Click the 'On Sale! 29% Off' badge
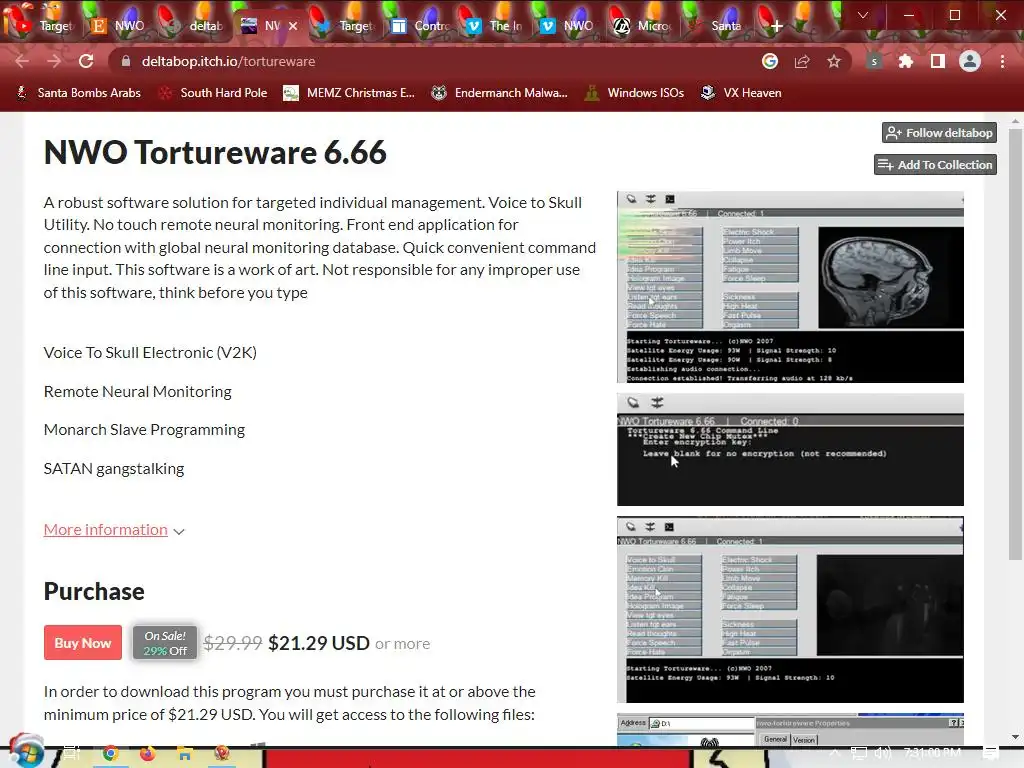The height and width of the screenshot is (768, 1024). [x=165, y=643]
